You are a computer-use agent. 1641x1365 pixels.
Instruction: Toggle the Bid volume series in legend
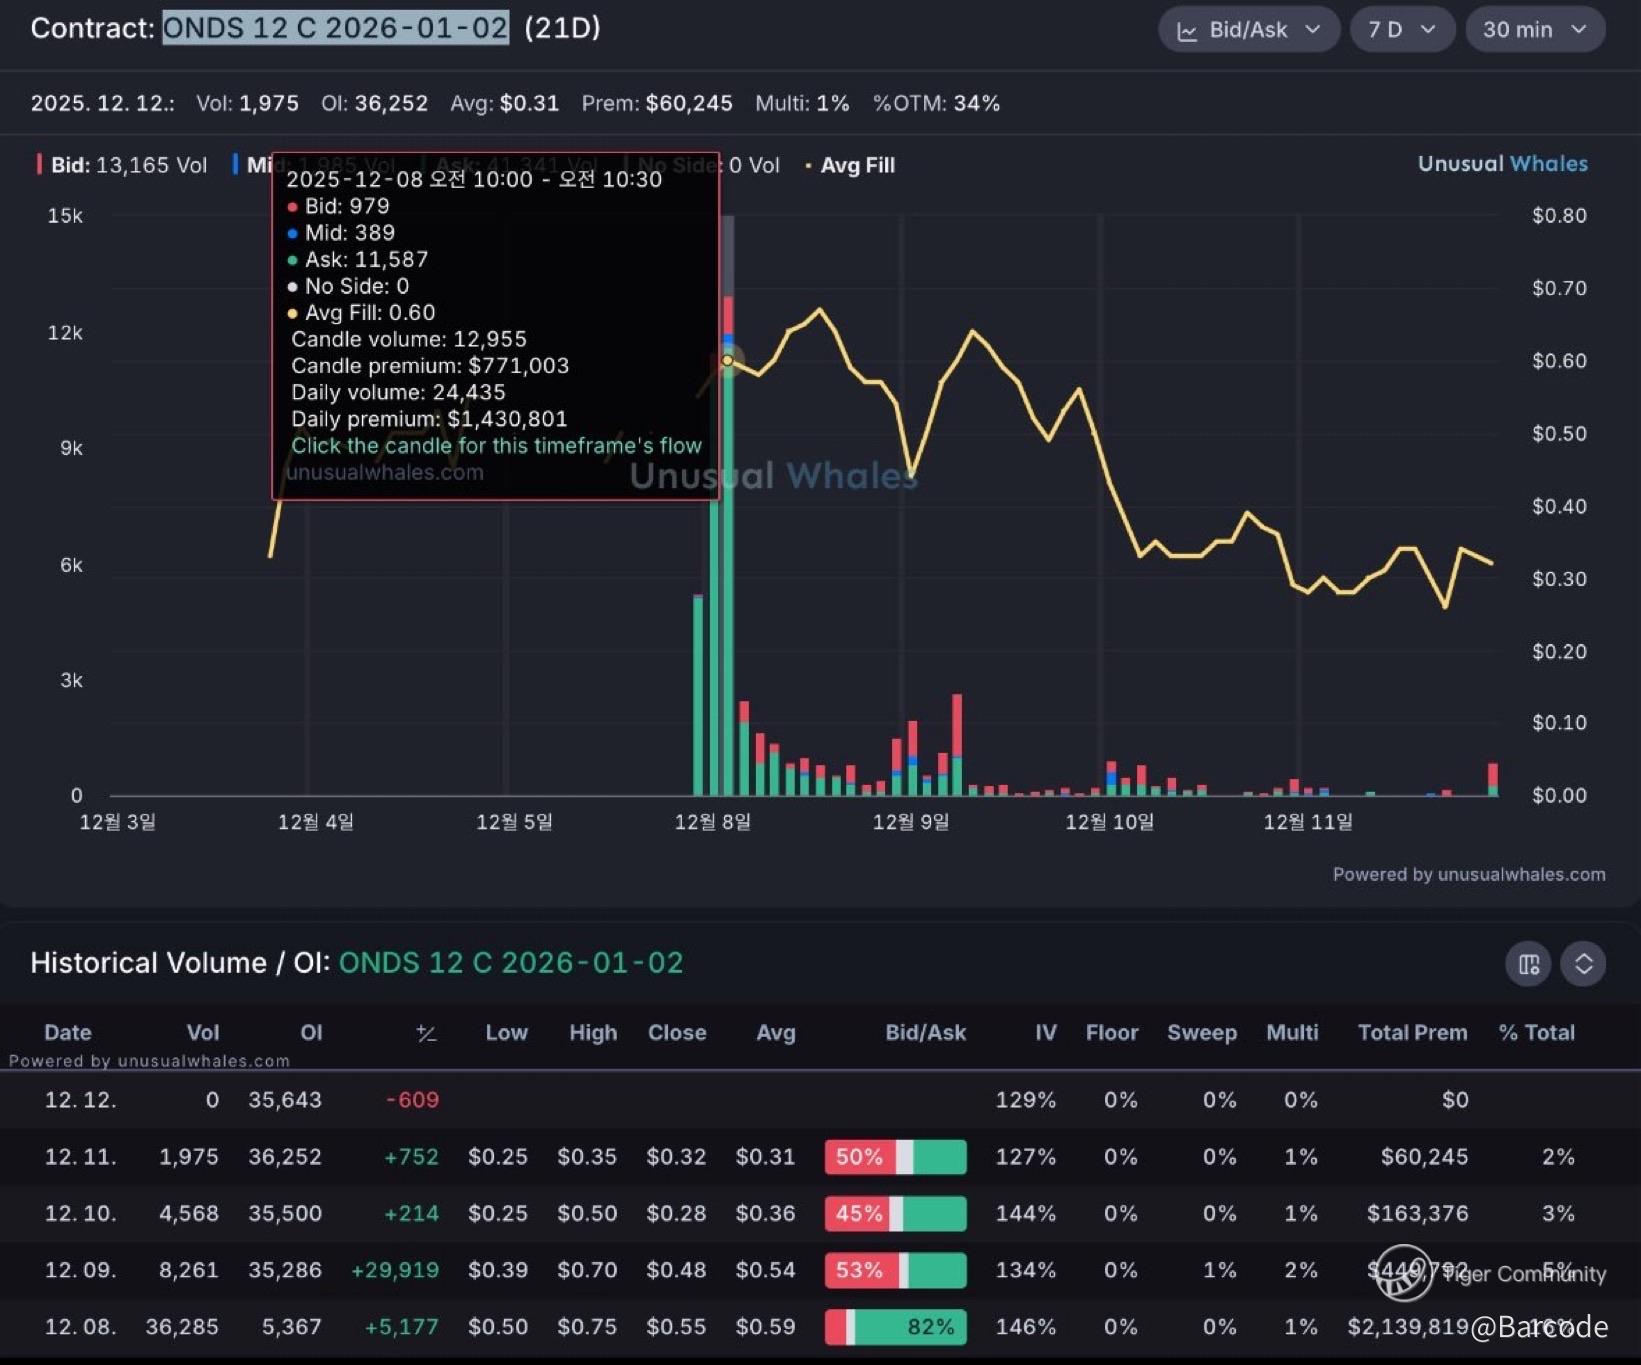128,165
